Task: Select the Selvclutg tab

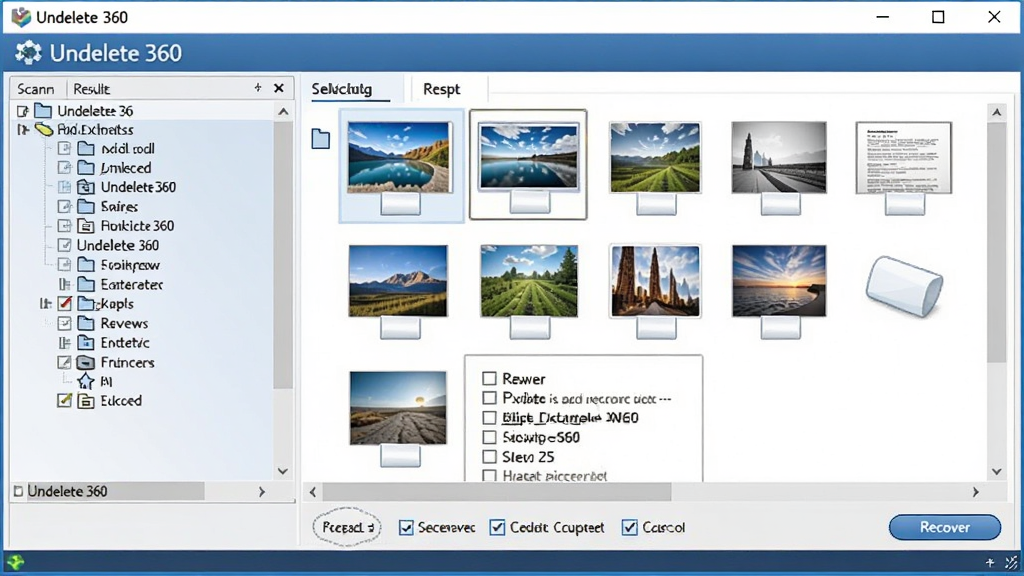Action: [x=342, y=89]
